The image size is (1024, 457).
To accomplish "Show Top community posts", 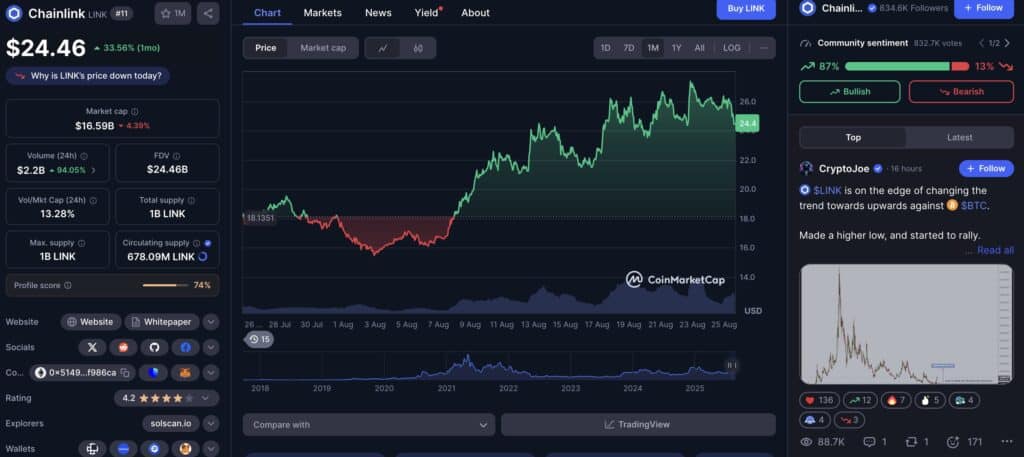I will (x=853, y=137).
